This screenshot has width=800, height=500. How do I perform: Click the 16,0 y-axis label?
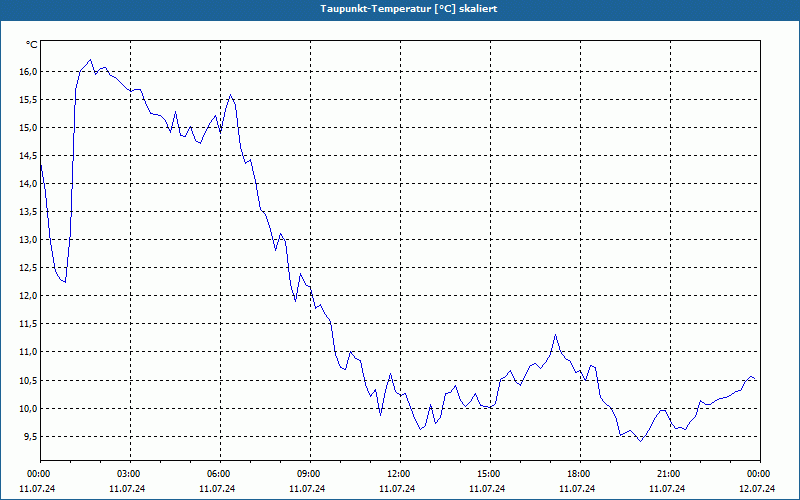pos(29,71)
